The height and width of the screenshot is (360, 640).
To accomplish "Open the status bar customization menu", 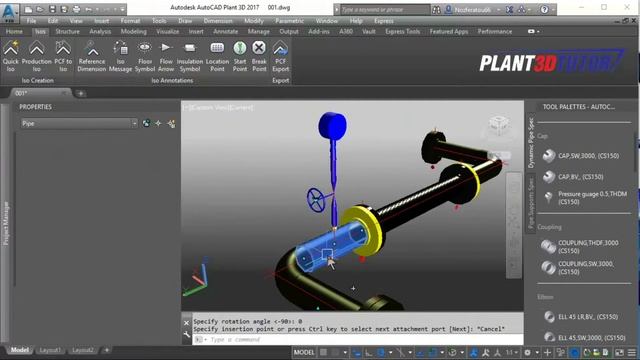I will [x=632, y=352].
